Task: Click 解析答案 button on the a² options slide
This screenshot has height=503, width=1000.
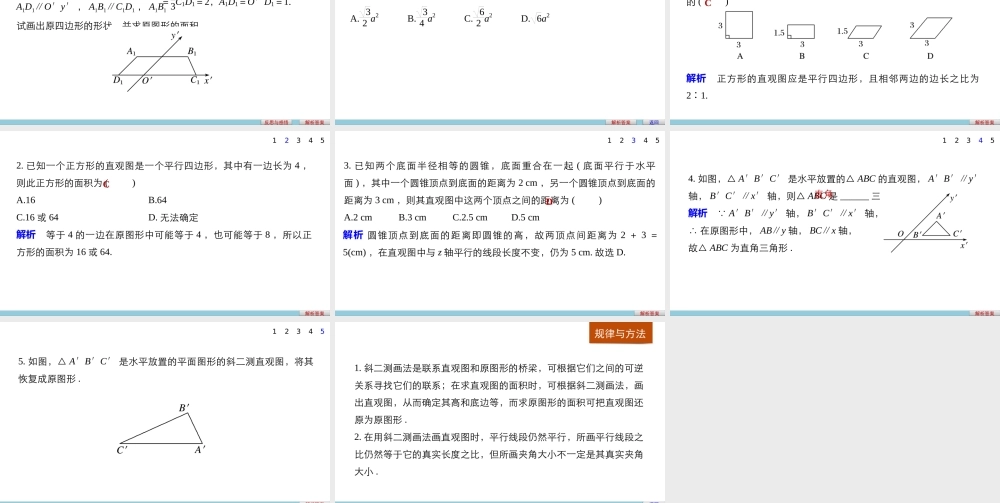Action: 621,122
